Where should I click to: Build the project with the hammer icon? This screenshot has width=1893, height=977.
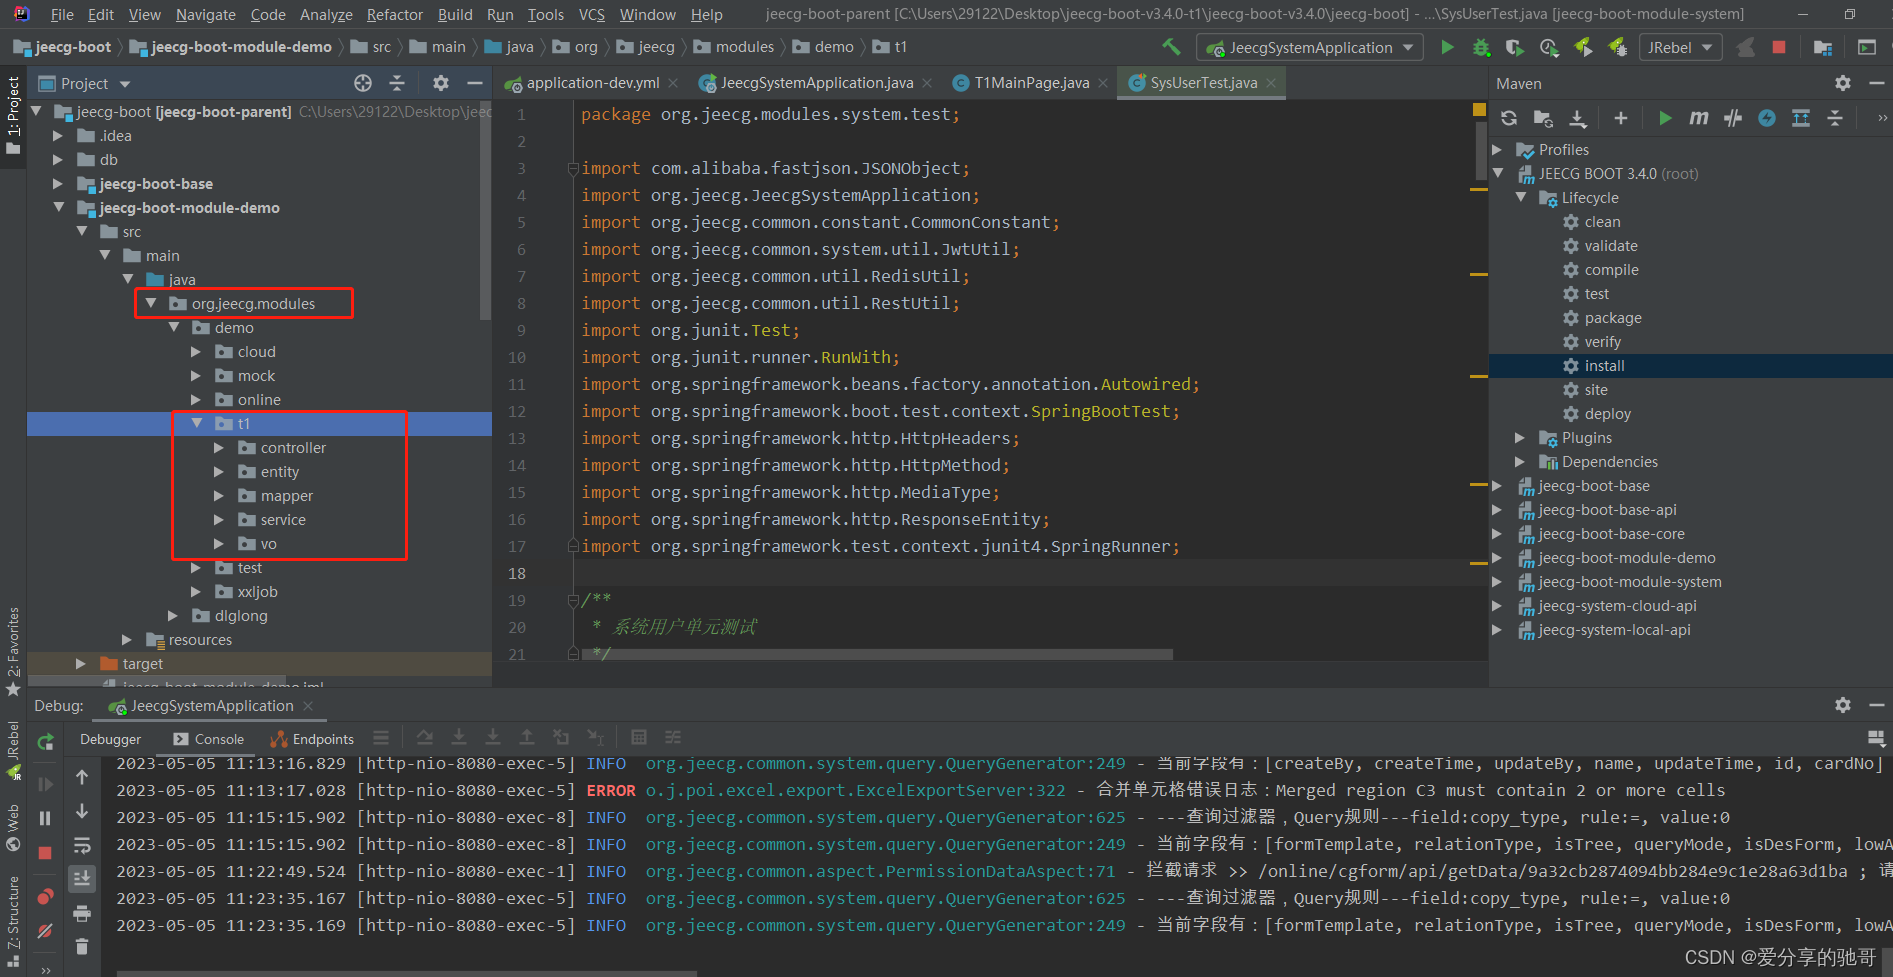[x=1170, y=47]
